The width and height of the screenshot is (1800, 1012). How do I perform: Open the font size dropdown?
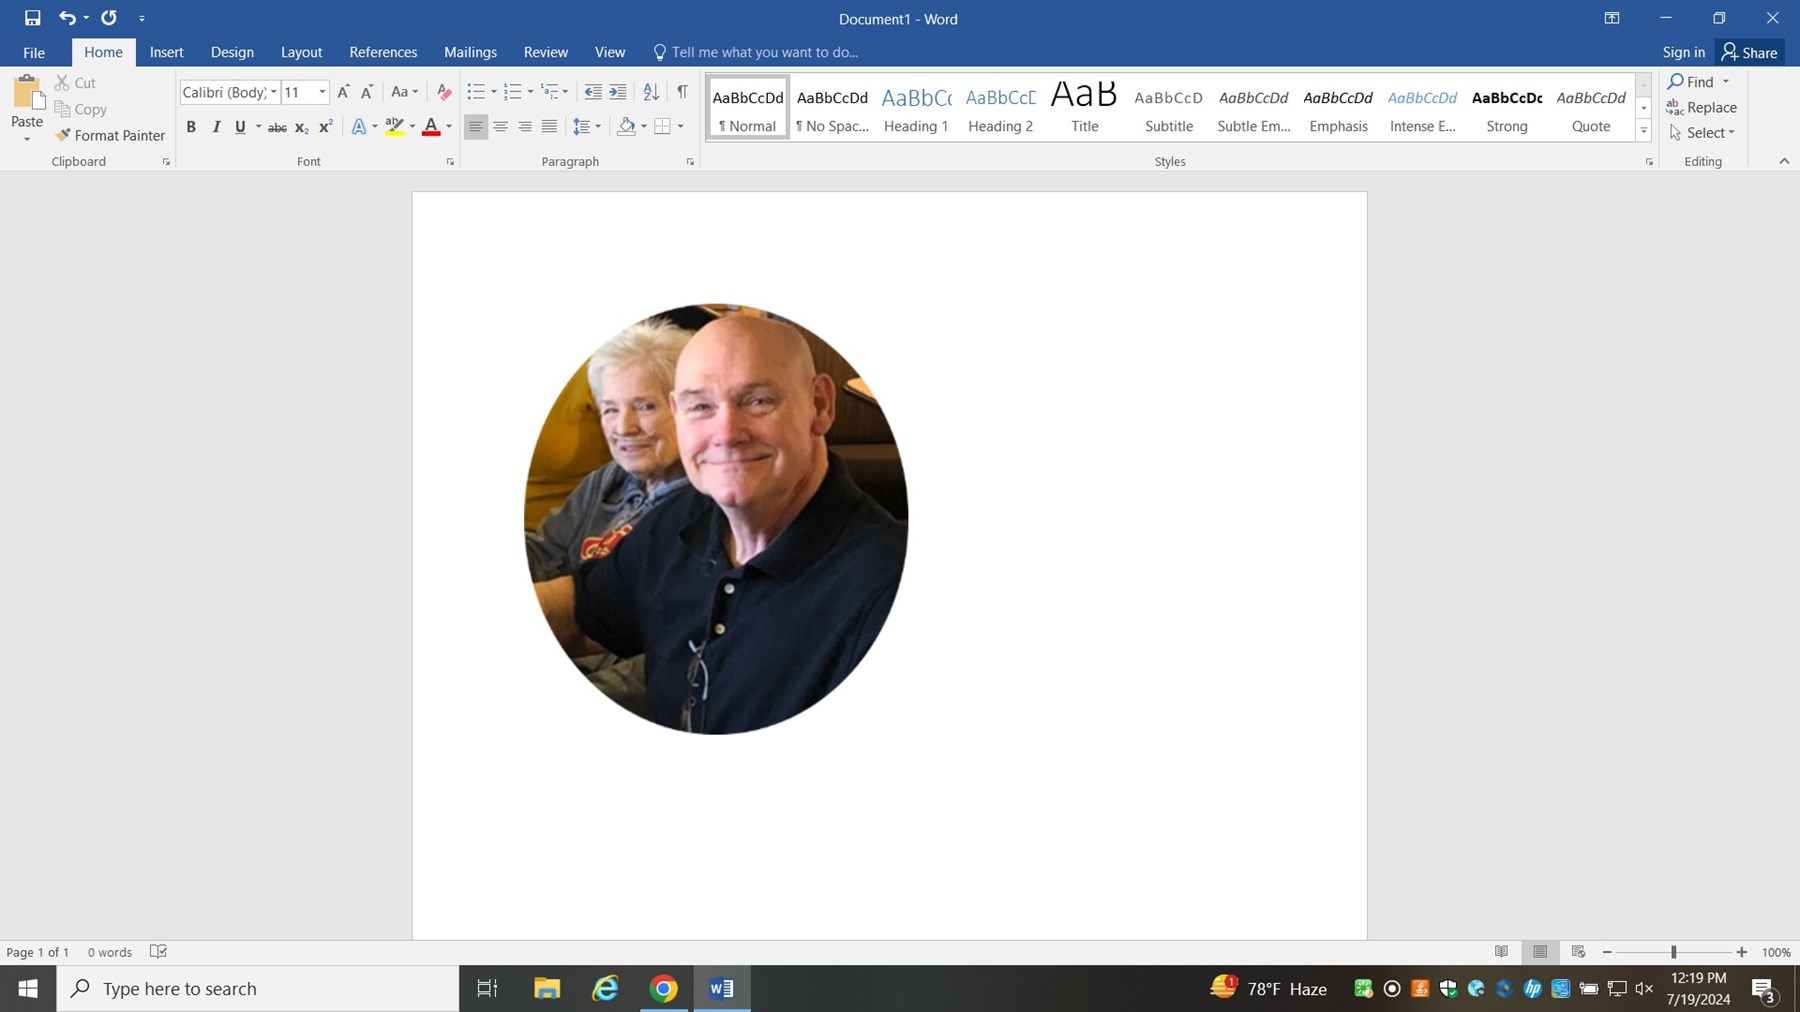[x=322, y=92]
